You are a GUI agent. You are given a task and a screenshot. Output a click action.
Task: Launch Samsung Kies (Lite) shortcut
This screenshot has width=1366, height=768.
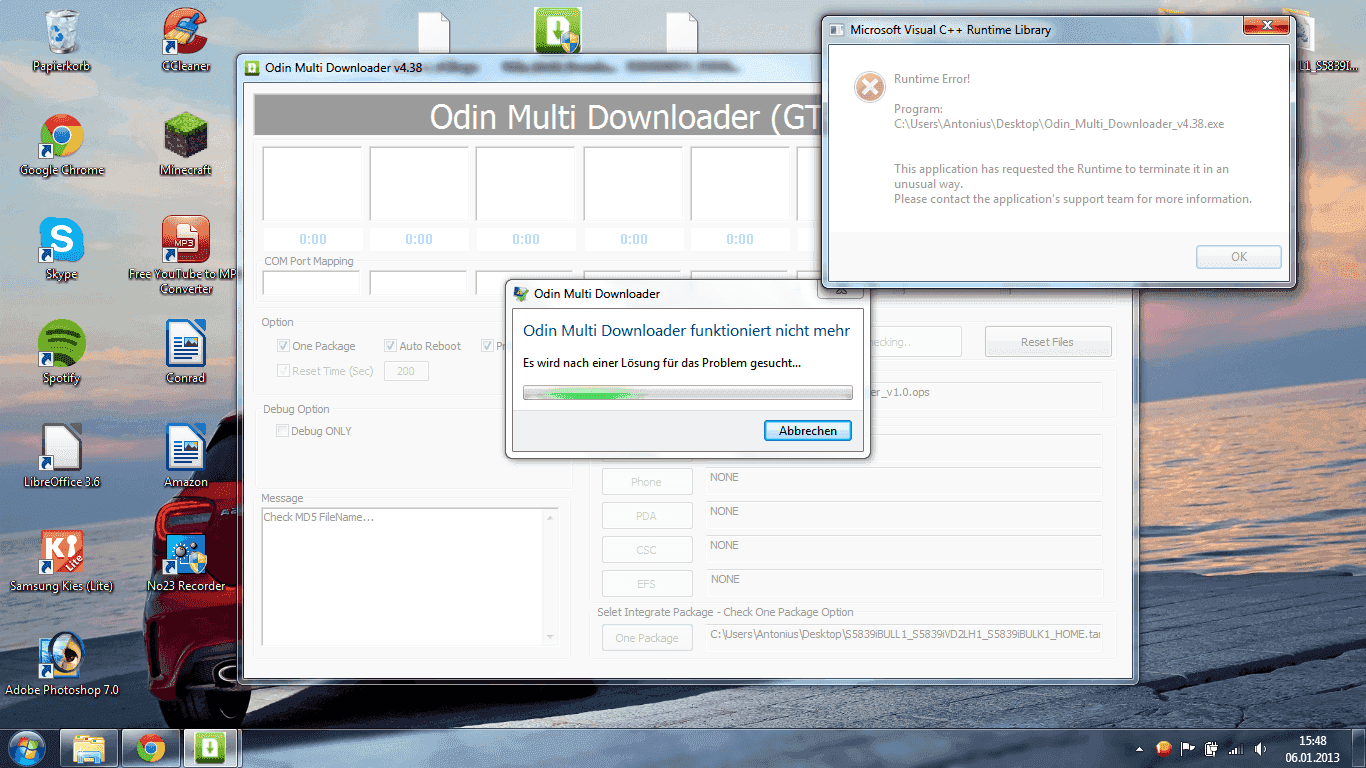pyautogui.click(x=62, y=561)
